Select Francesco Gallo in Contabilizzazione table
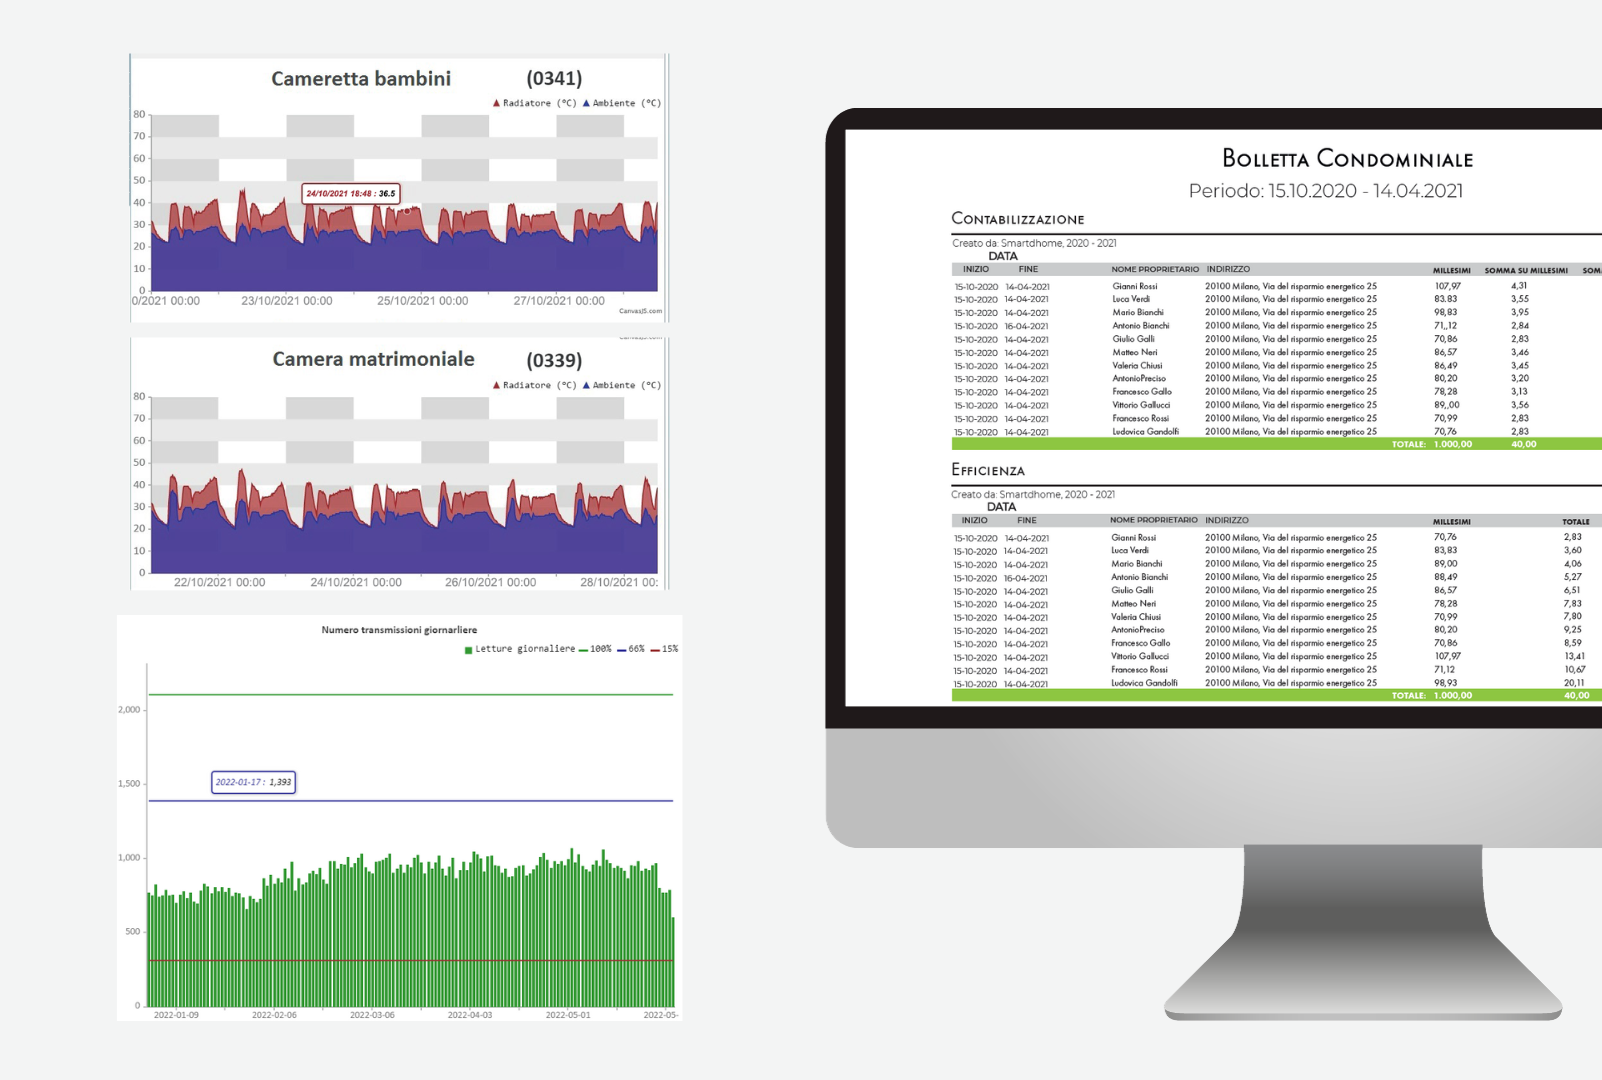 click(x=1142, y=392)
